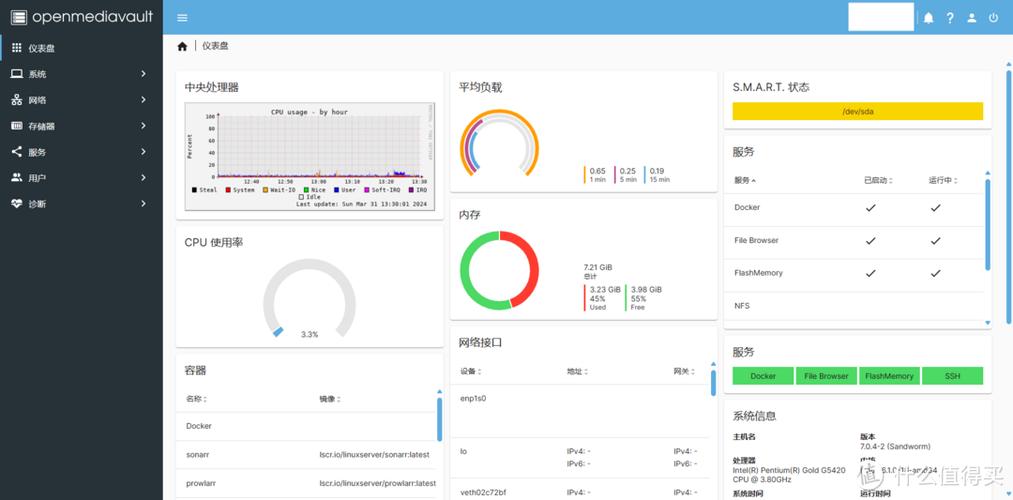Screen dimensions: 1013x500
Task: Click the green FlashMemory badge
Action: coord(889,376)
